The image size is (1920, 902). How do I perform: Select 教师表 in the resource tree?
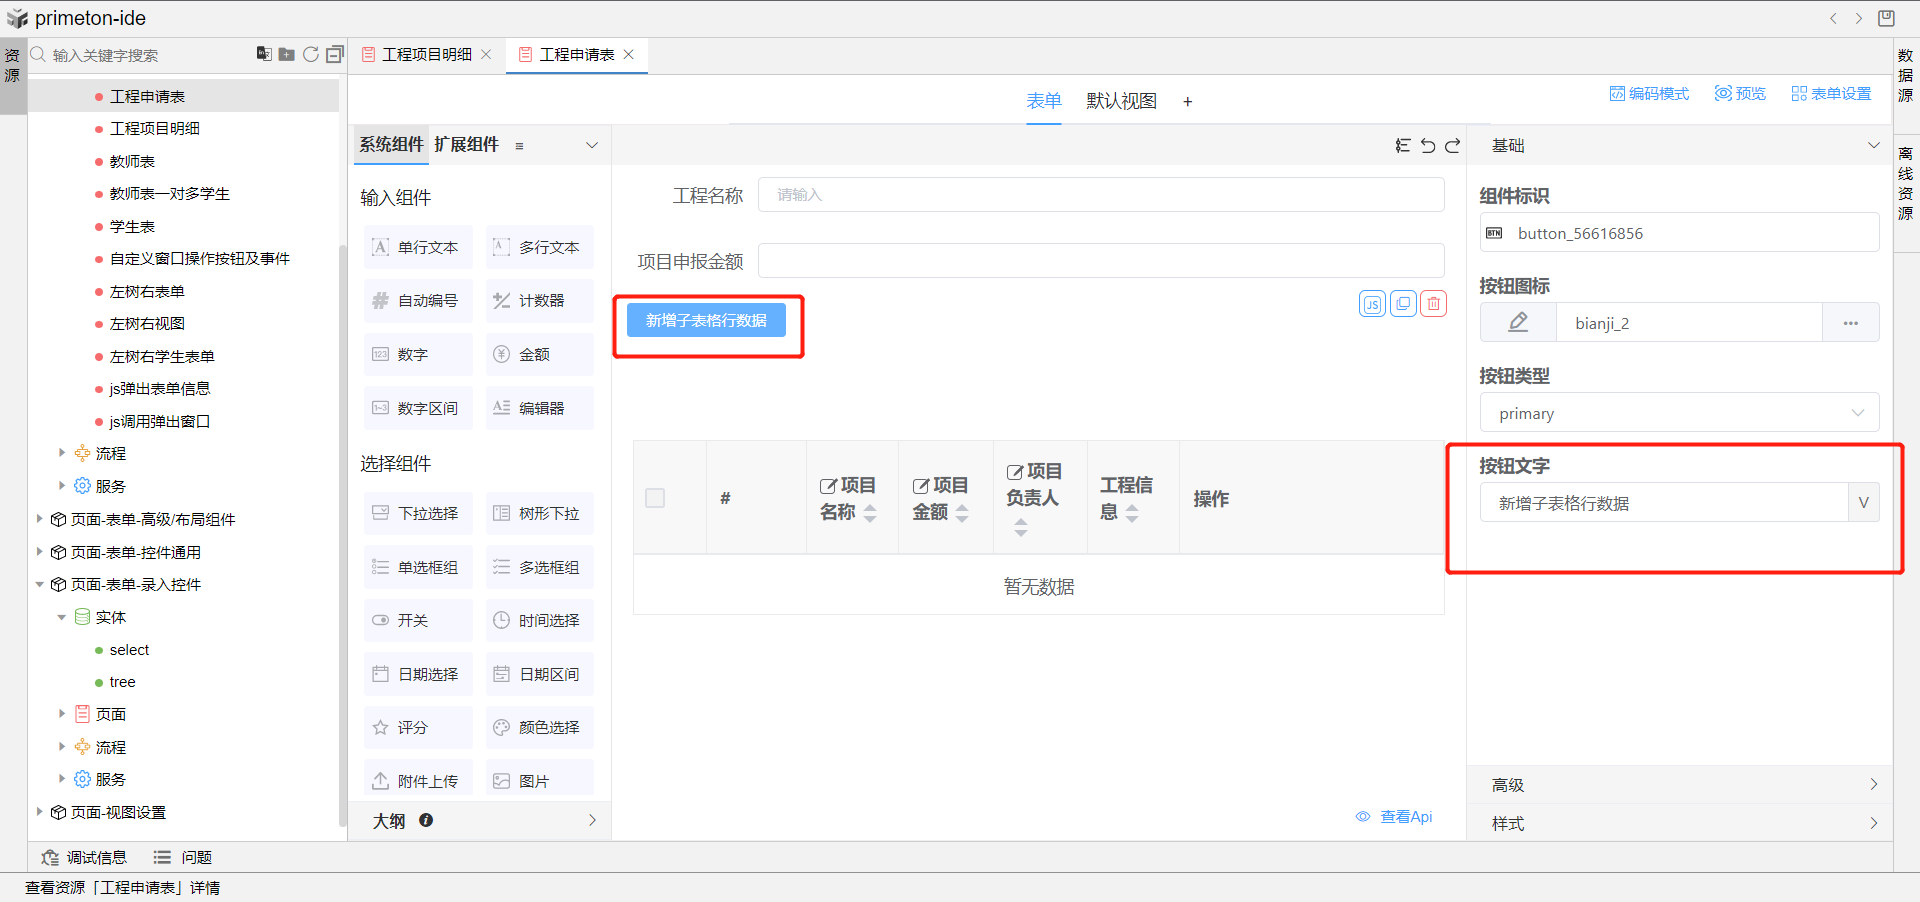(132, 162)
